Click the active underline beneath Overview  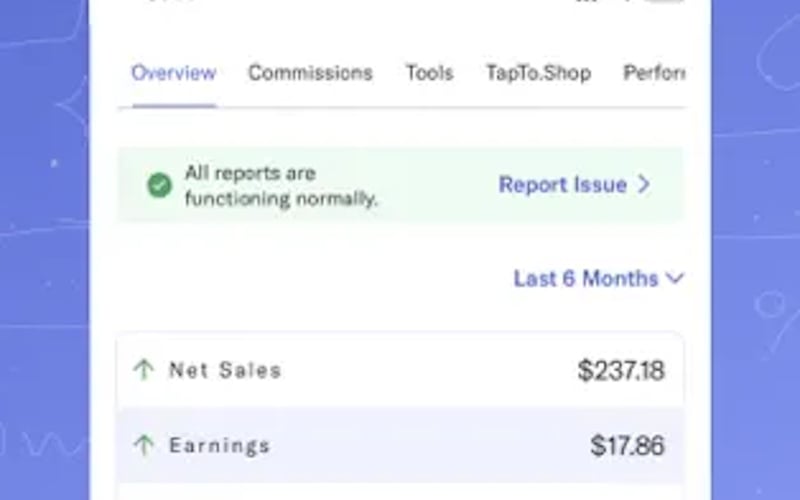point(173,104)
